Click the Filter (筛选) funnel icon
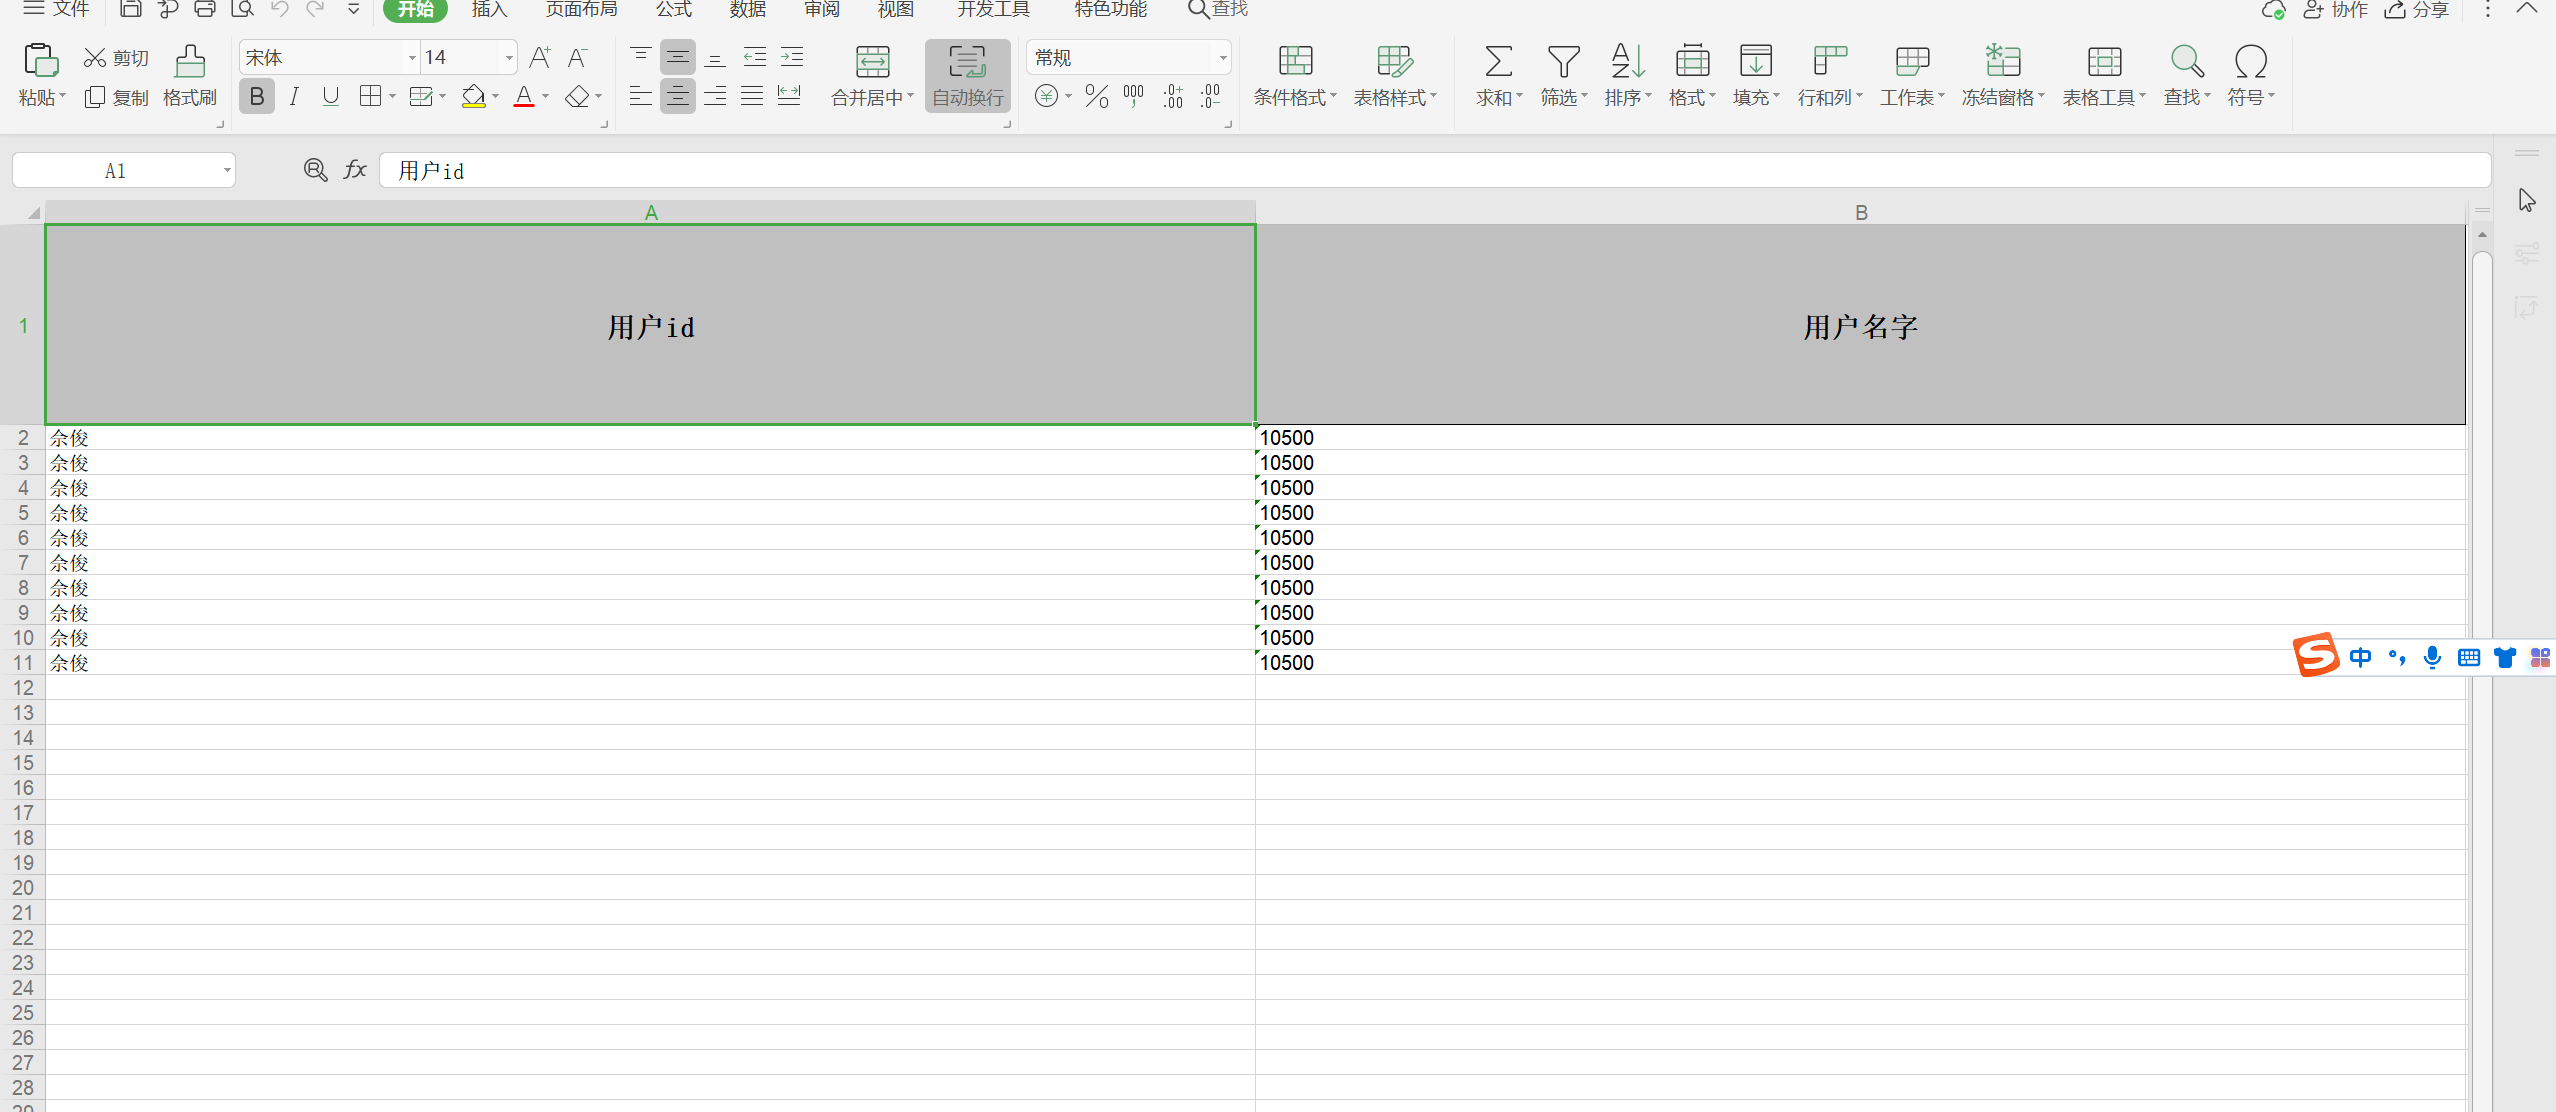 click(1563, 63)
